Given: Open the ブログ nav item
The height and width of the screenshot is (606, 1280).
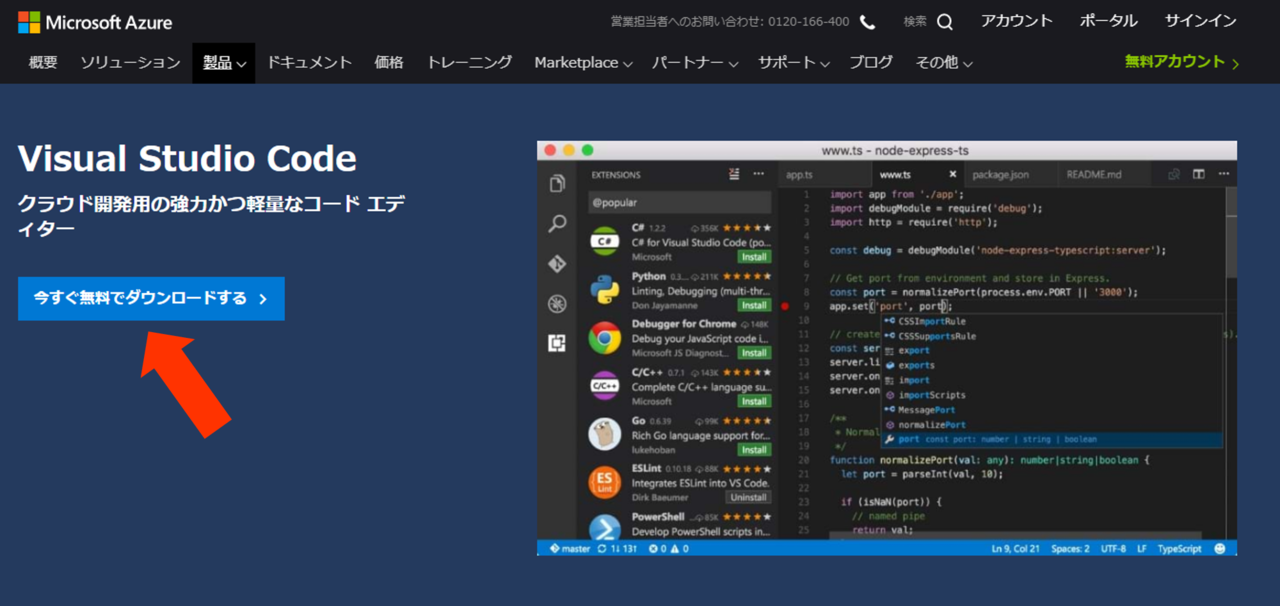Looking at the screenshot, I should [871, 62].
